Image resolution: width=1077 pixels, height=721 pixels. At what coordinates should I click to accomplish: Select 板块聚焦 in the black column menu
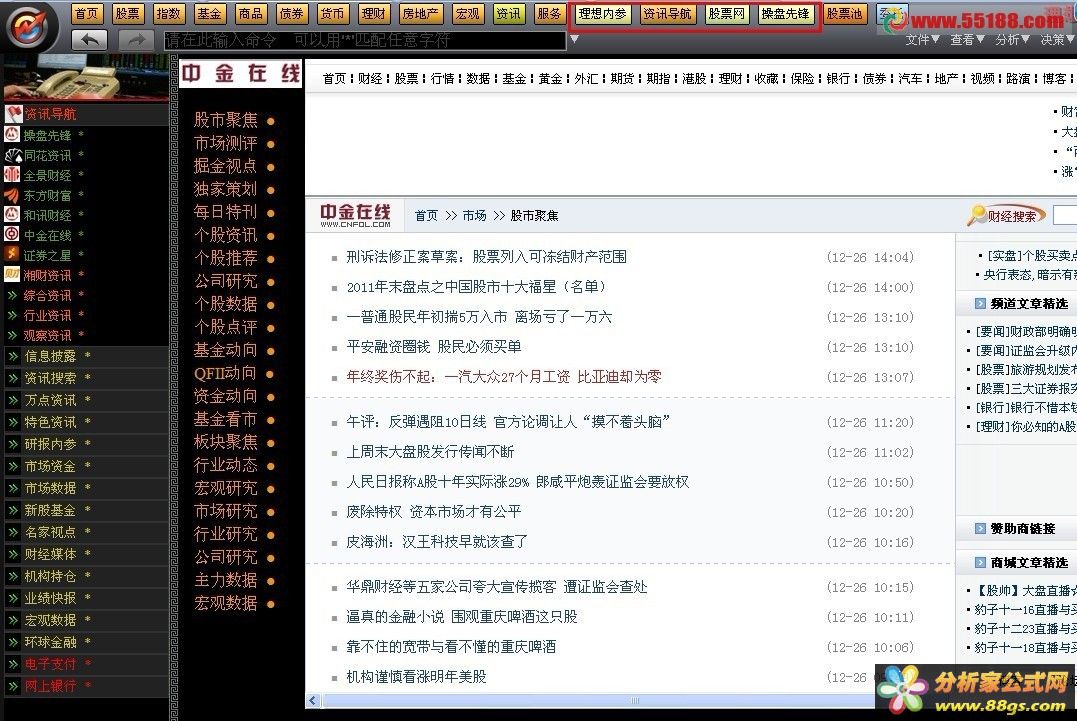tap(225, 442)
